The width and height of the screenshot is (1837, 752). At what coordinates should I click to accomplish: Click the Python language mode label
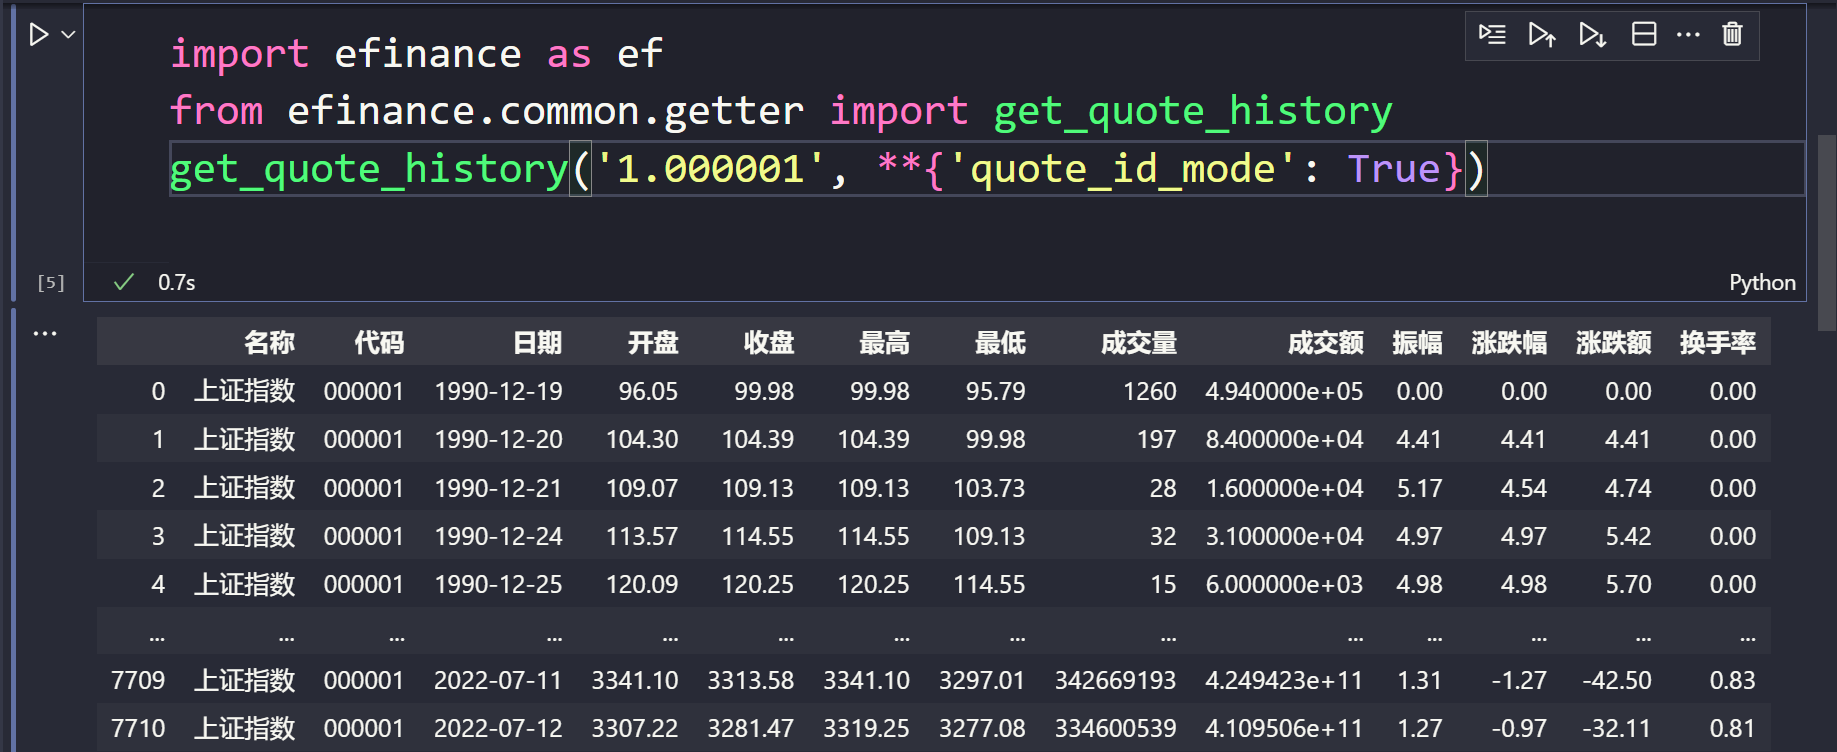[1762, 283]
